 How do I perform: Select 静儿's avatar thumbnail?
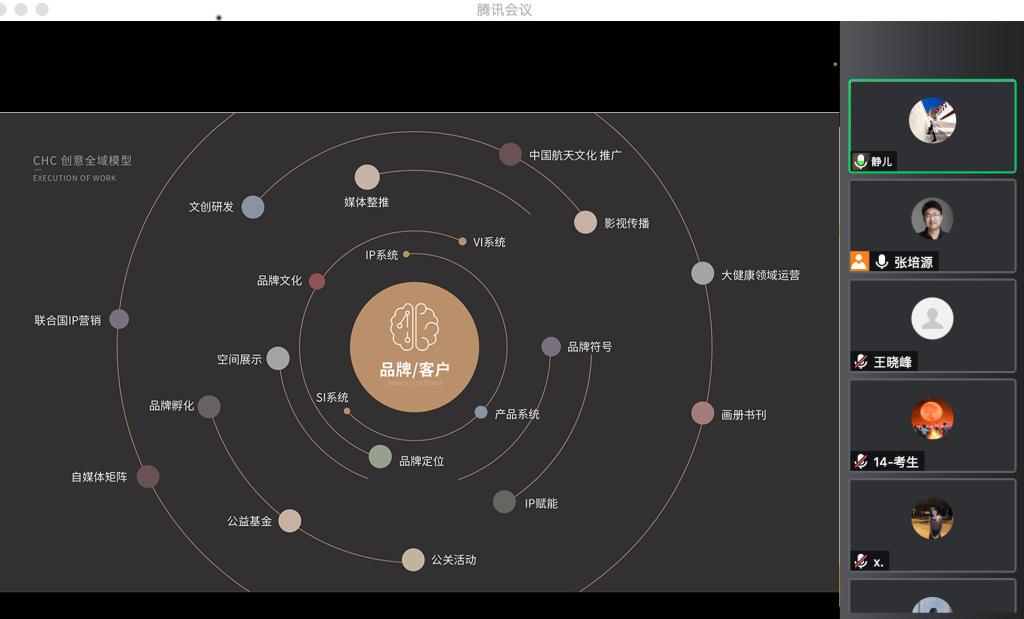tap(932, 121)
